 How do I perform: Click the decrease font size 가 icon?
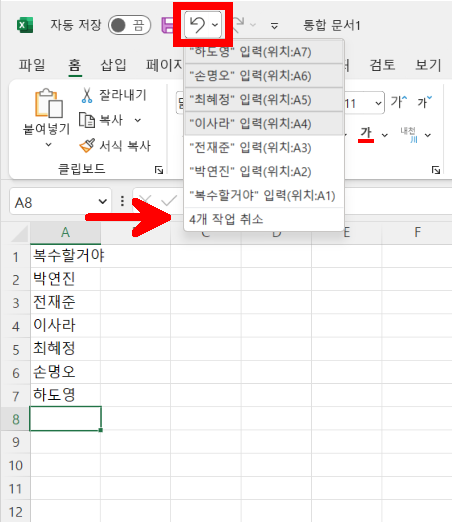pyautogui.click(x=425, y=102)
